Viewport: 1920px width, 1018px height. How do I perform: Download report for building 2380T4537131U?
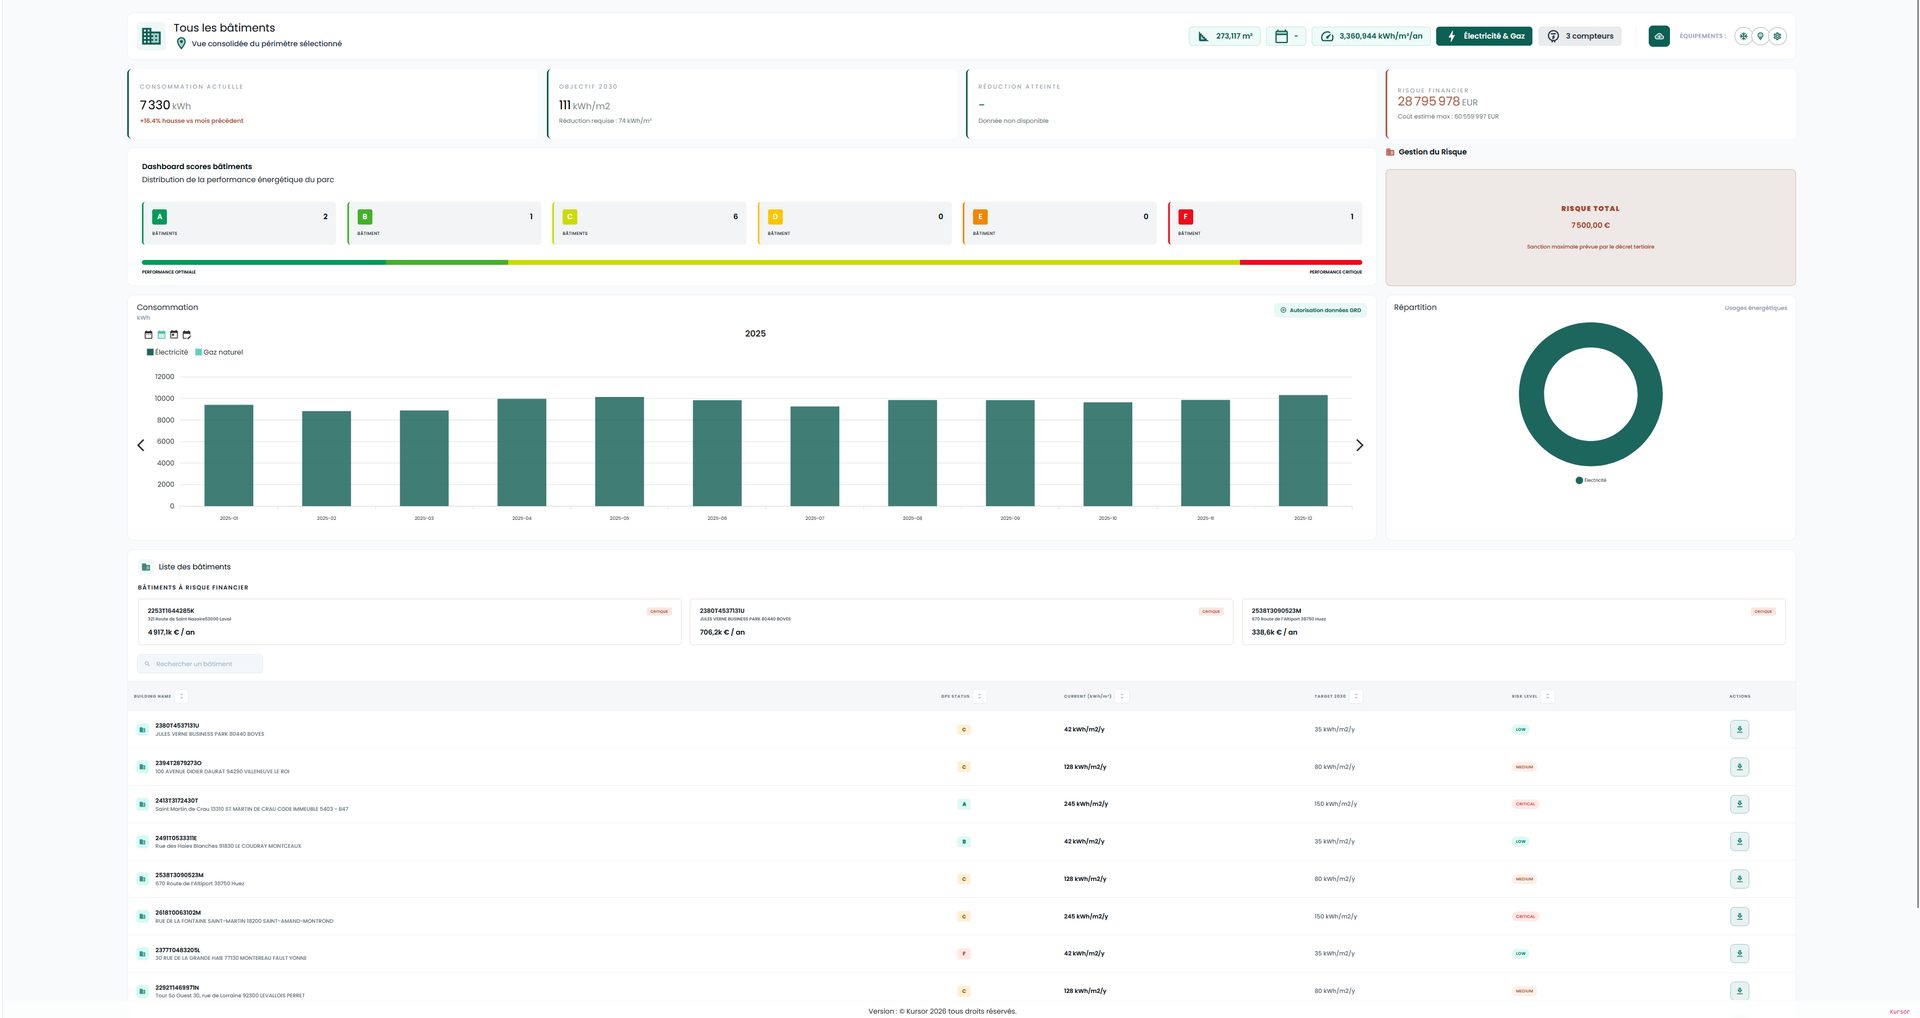1740,730
